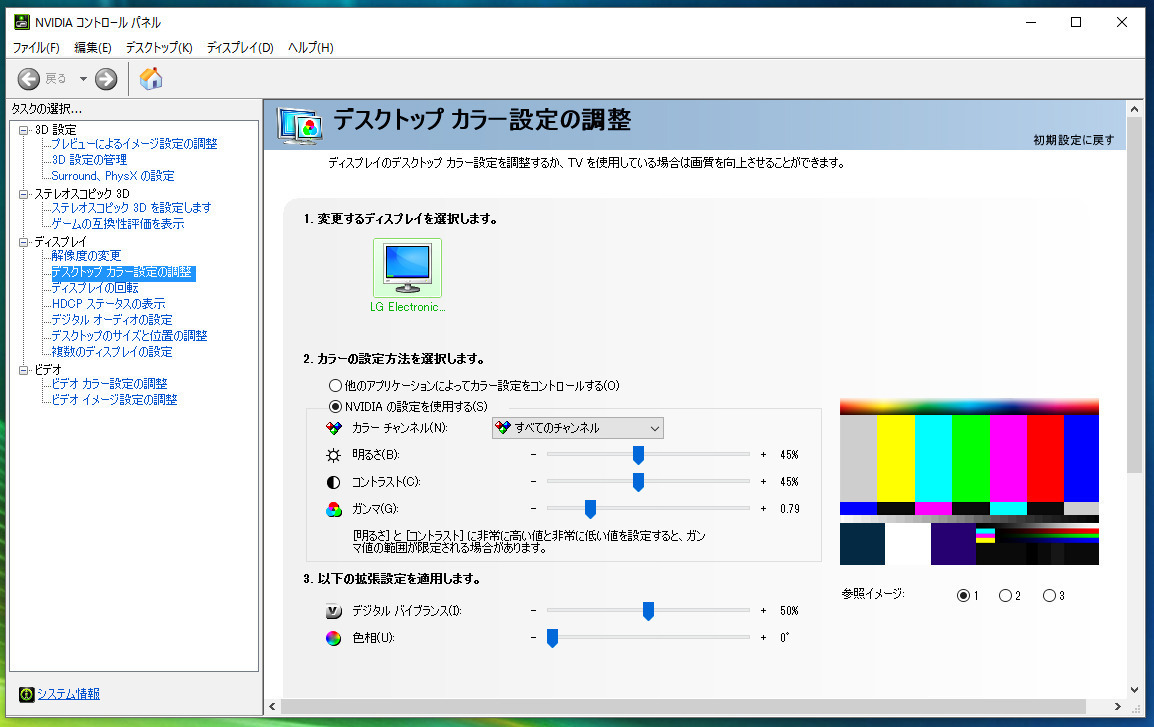This screenshot has height=727, width=1154.
Task: Decrease contrast with the minus button
Action: [x=534, y=482]
